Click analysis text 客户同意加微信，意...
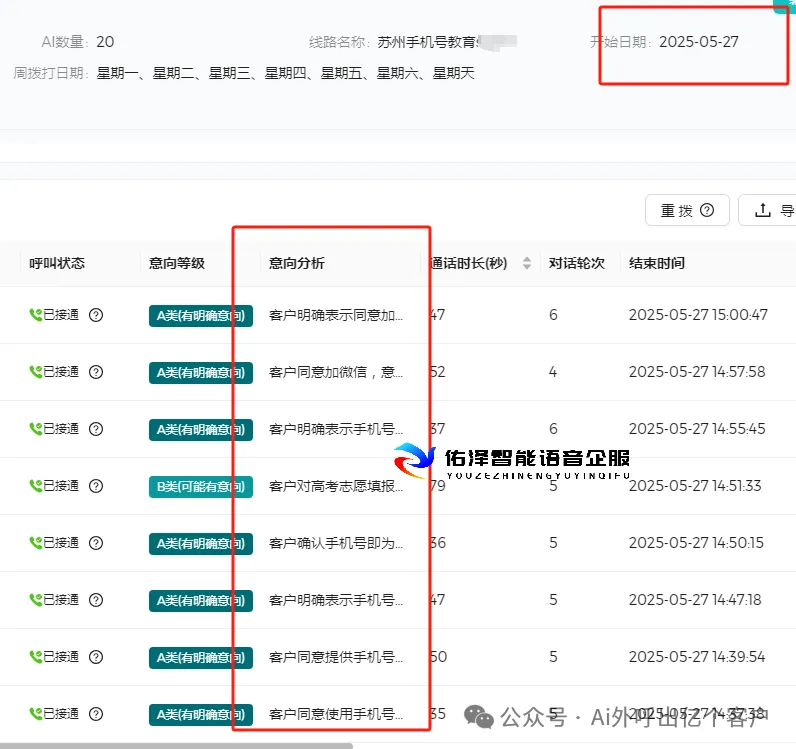The height and width of the screenshot is (749, 796). click(336, 372)
